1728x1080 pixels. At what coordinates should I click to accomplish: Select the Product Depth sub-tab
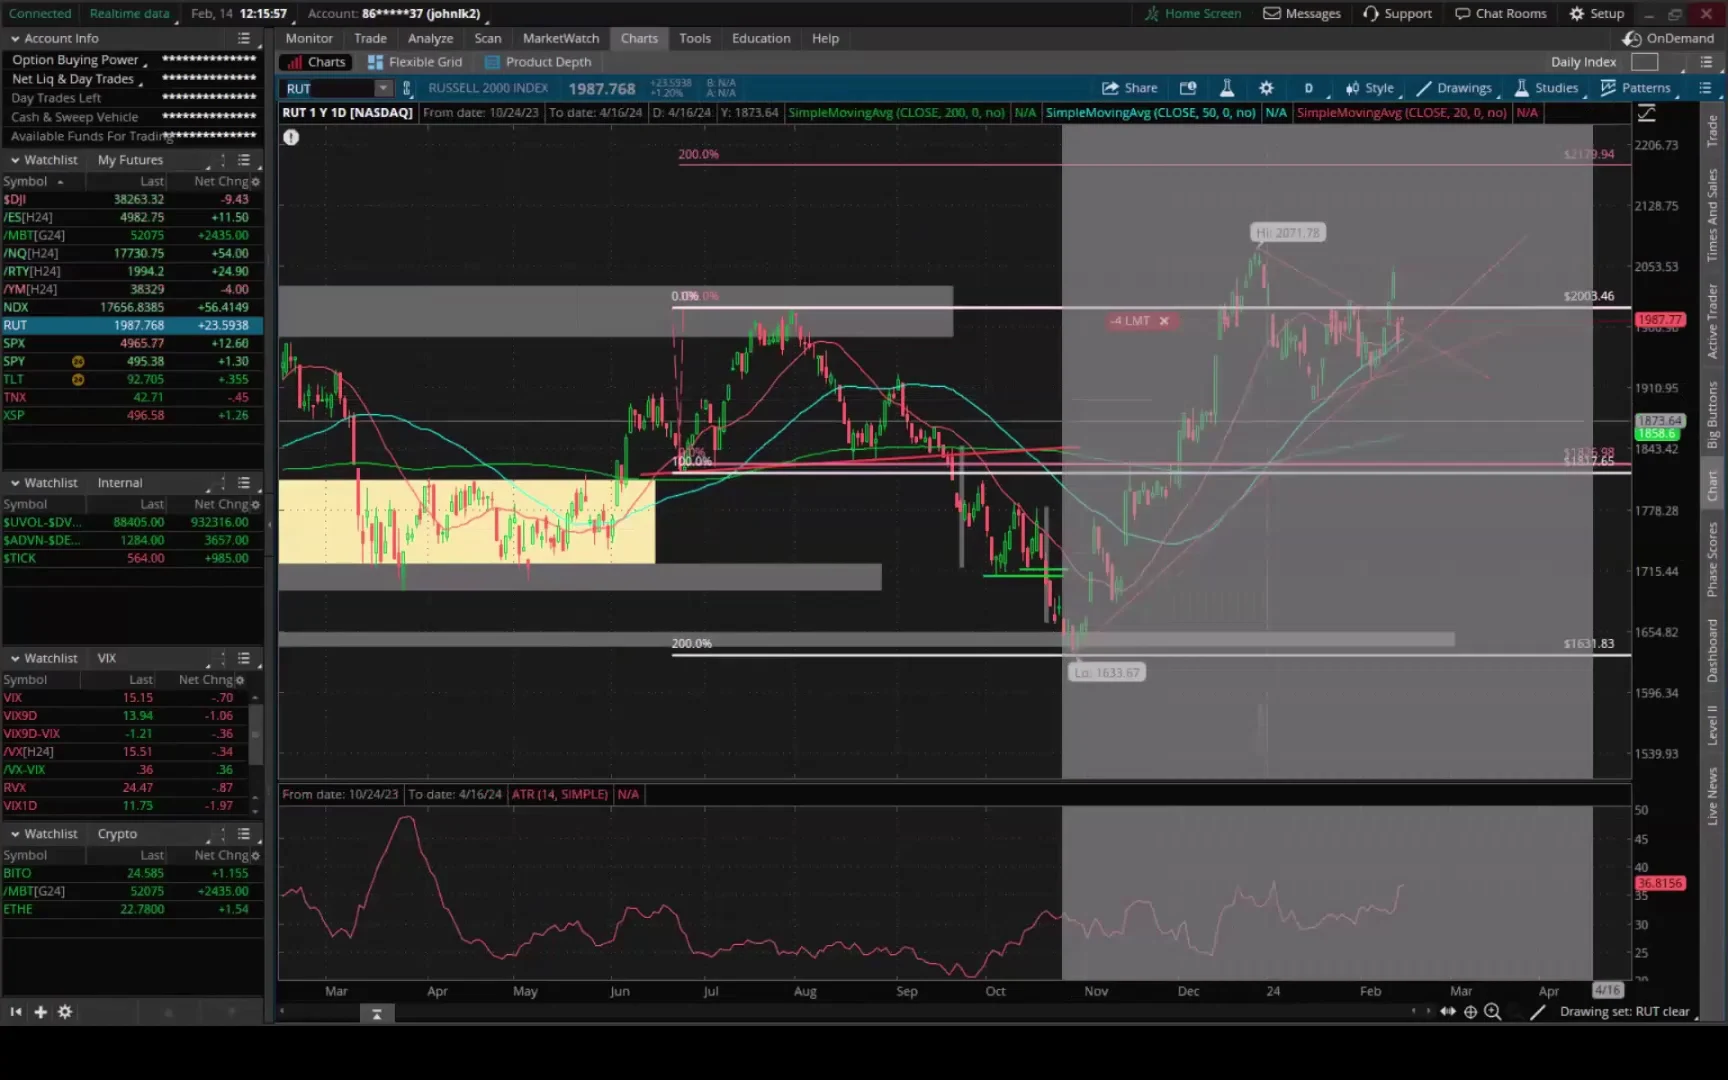click(538, 62)
